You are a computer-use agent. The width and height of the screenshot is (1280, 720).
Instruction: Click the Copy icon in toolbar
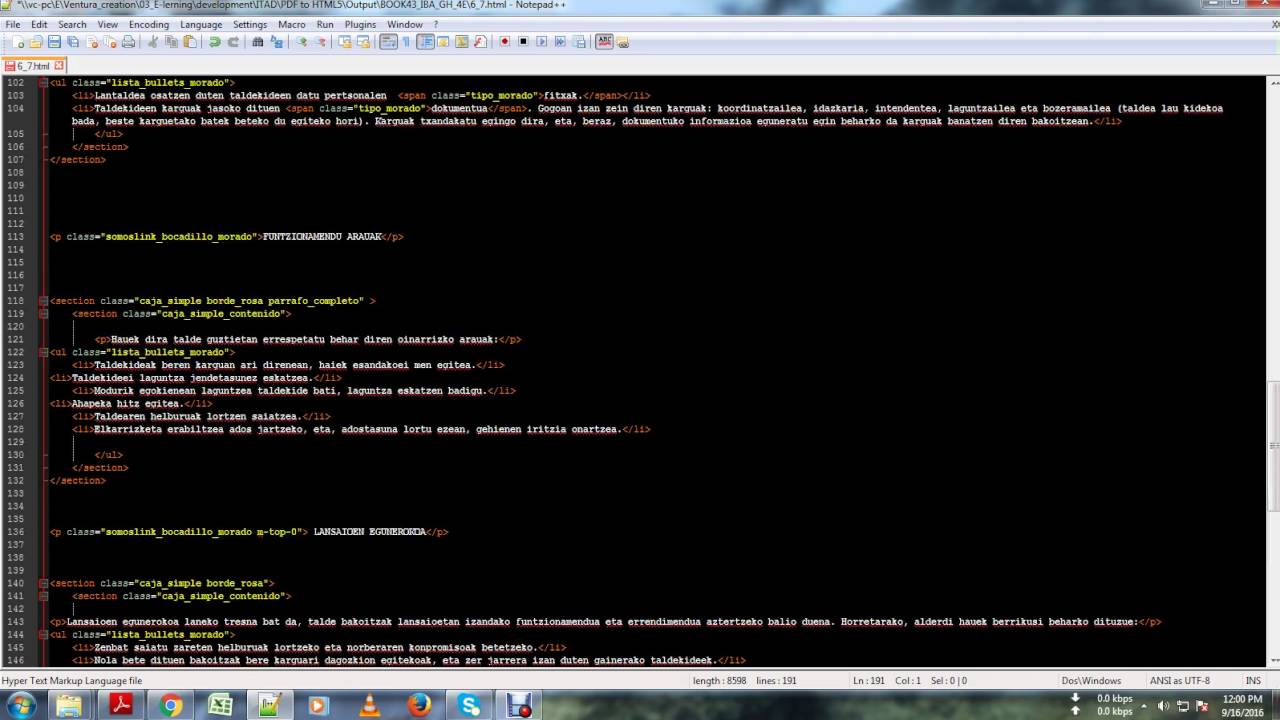pyautogui.click(x=171, y=42)
